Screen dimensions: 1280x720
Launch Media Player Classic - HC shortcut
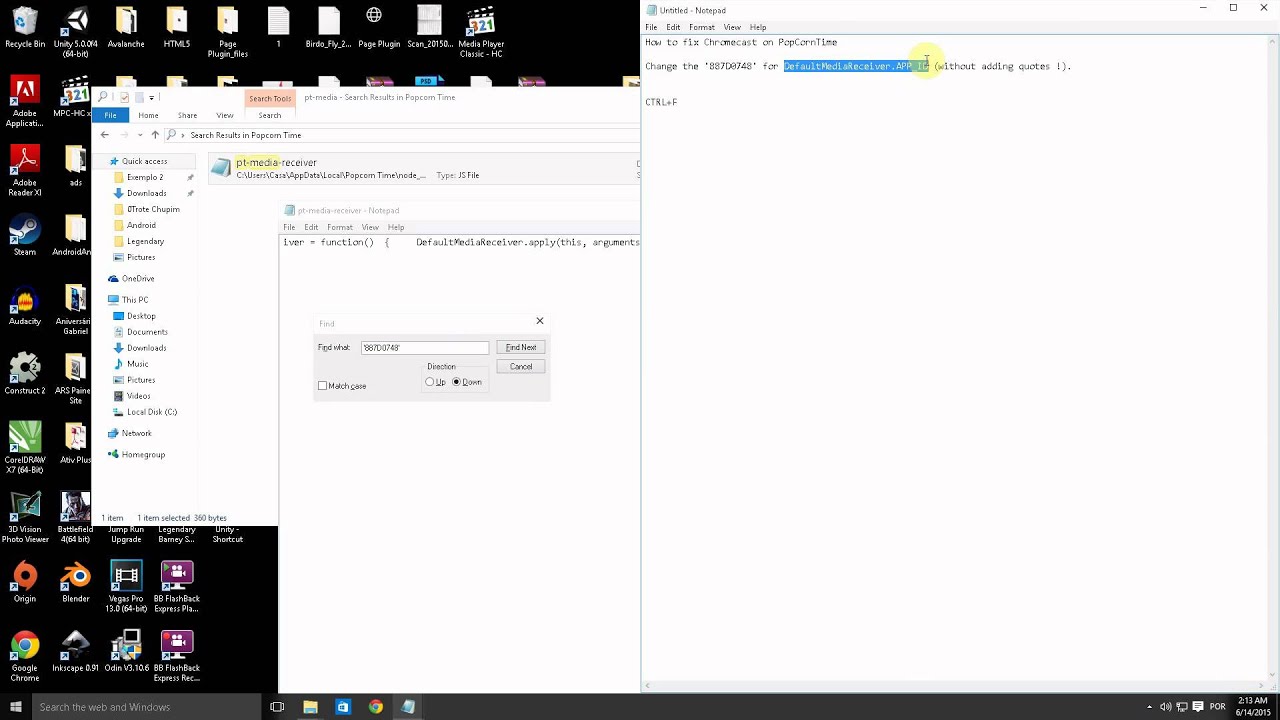pyautogui.click(x=481, y=32)
